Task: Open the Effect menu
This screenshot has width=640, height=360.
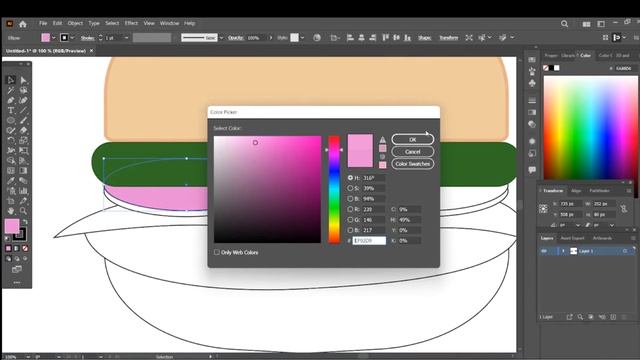Action: coord(131,23)
